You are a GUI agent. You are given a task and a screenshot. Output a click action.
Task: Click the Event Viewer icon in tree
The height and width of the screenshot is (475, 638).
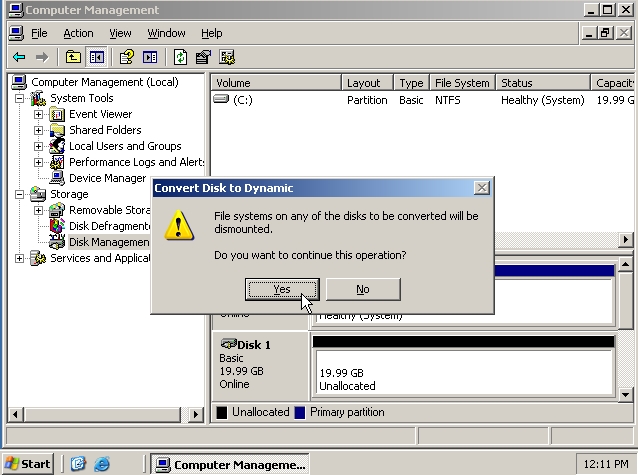57,114
